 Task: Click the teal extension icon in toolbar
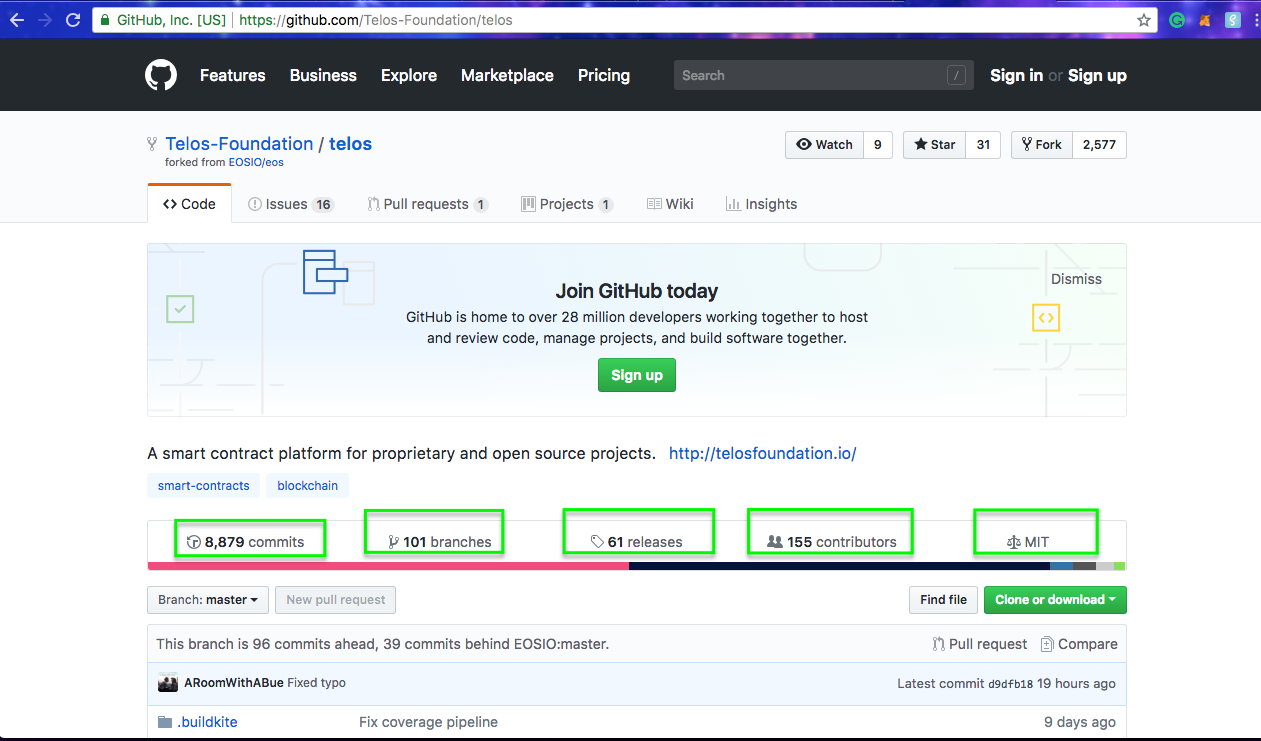pyautogui.click(x=1233, y=20)
